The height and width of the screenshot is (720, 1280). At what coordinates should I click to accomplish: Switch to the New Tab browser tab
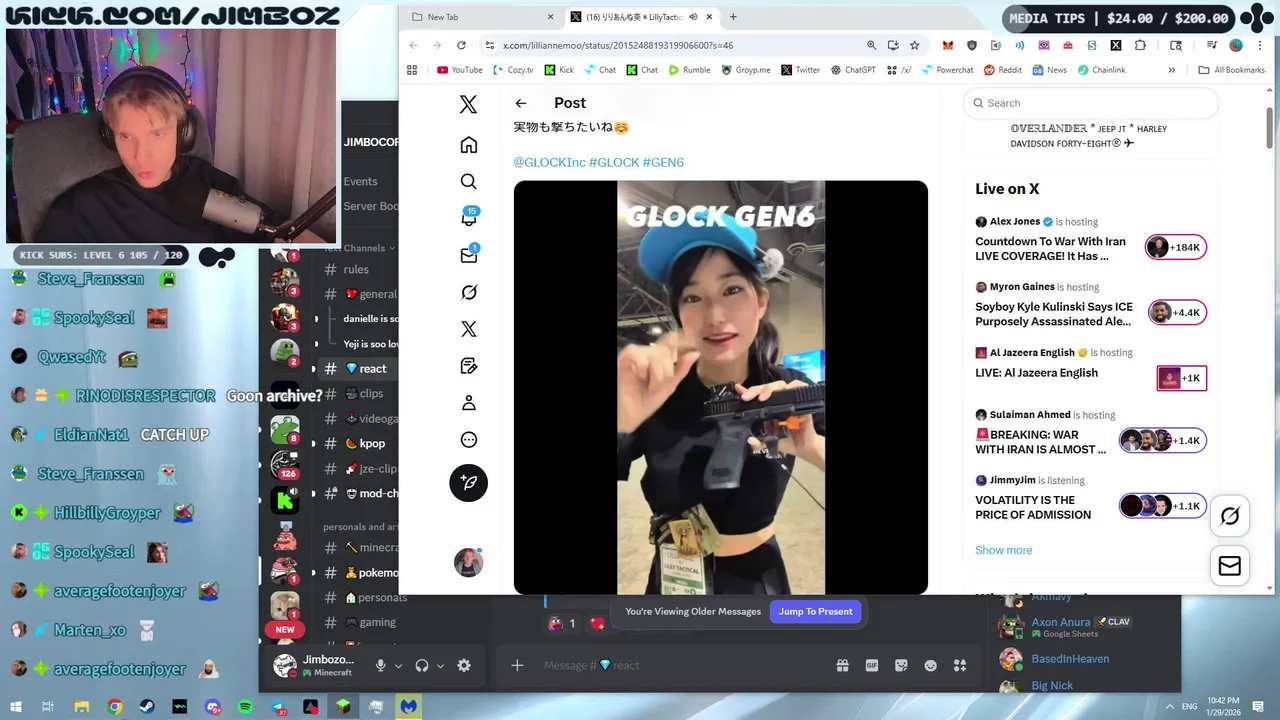tap(481, 17)
